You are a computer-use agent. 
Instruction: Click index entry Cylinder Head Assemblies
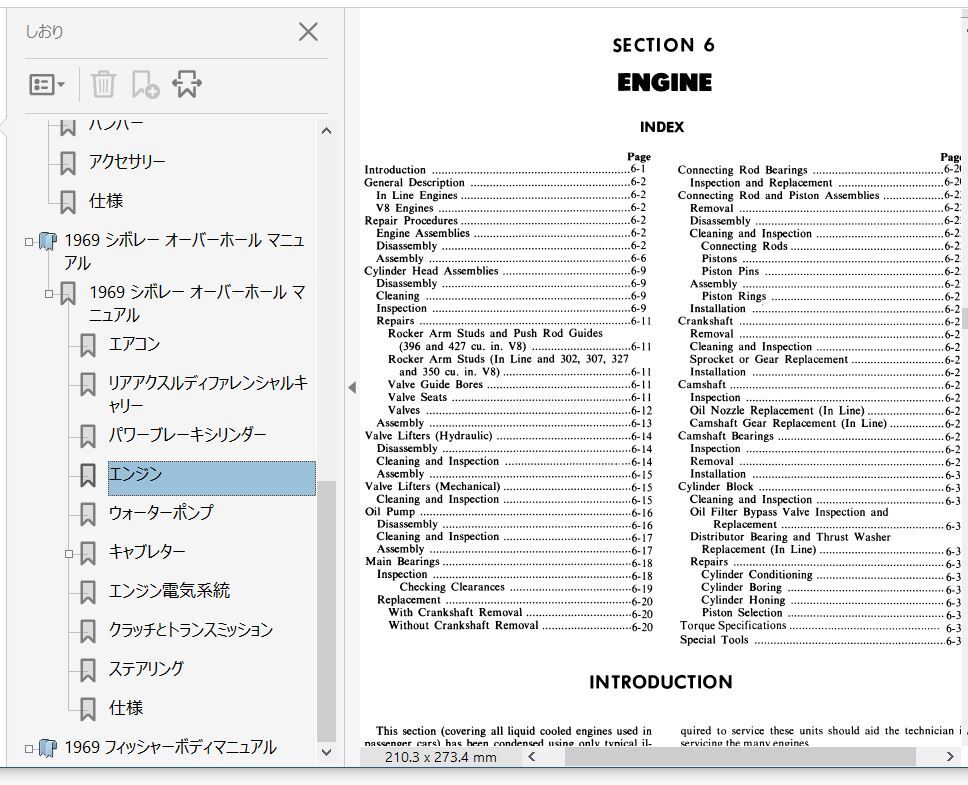tap(431, 271)
